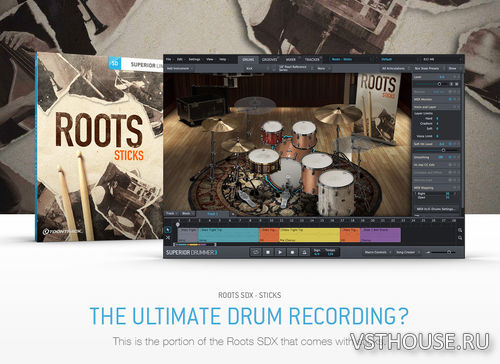Click the record button in transport
Image resolution: width=500 pixels, height=364 pixels.
tap(292, 252)
